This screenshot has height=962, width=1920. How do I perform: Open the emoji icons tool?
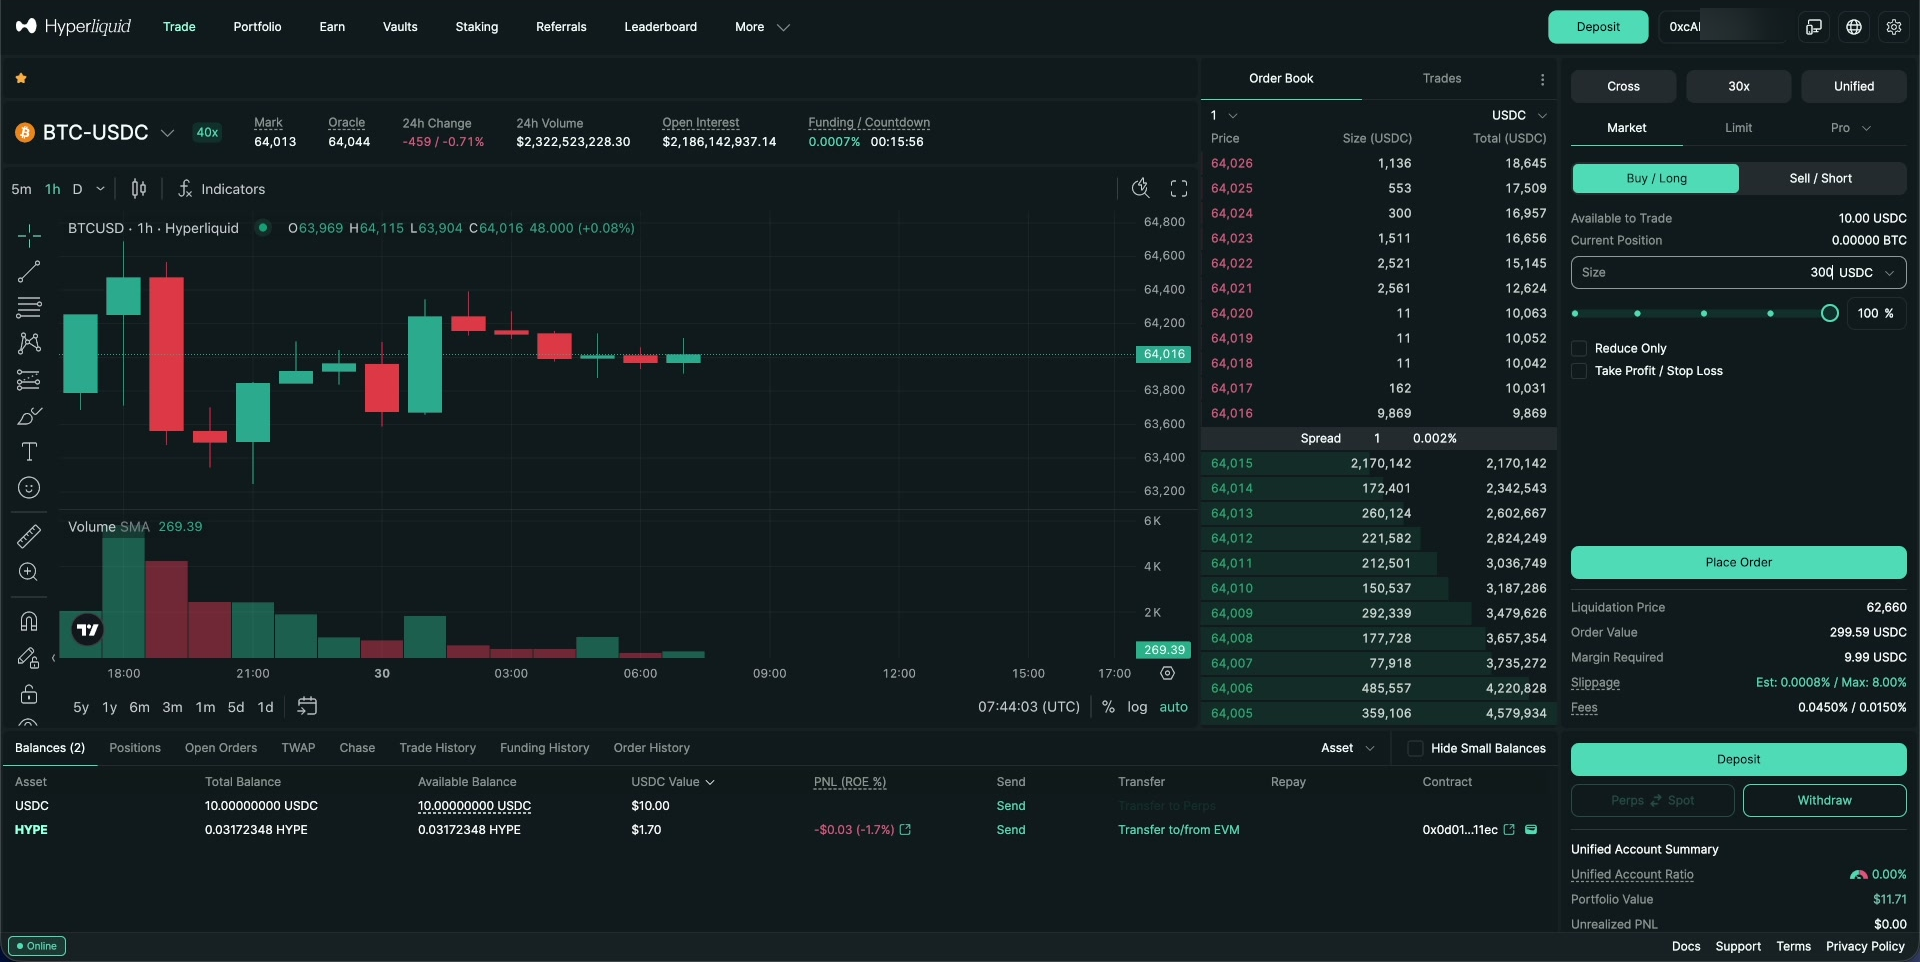click(x=29, y=488)
